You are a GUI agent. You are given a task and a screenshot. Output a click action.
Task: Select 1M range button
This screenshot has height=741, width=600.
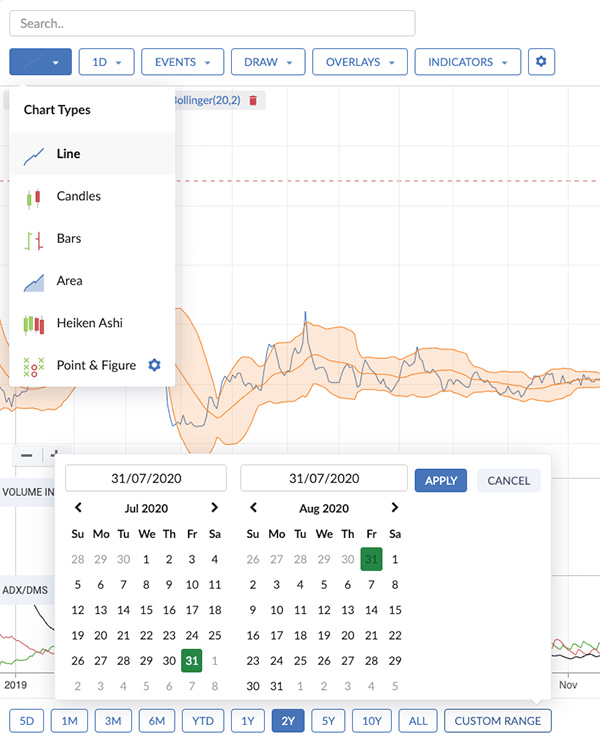pyautogui.click(x=69, y=721)
